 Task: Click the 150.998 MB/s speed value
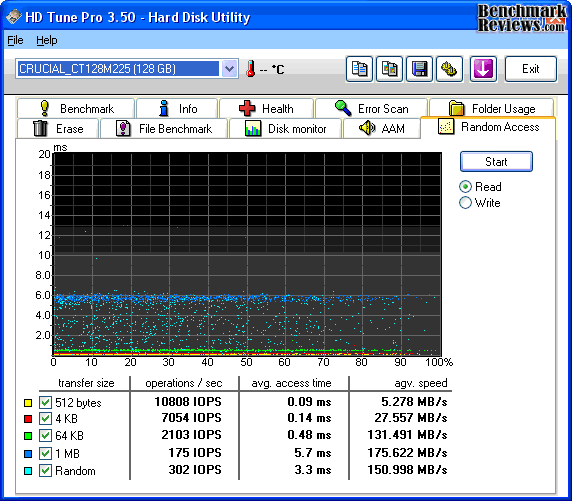407,470
